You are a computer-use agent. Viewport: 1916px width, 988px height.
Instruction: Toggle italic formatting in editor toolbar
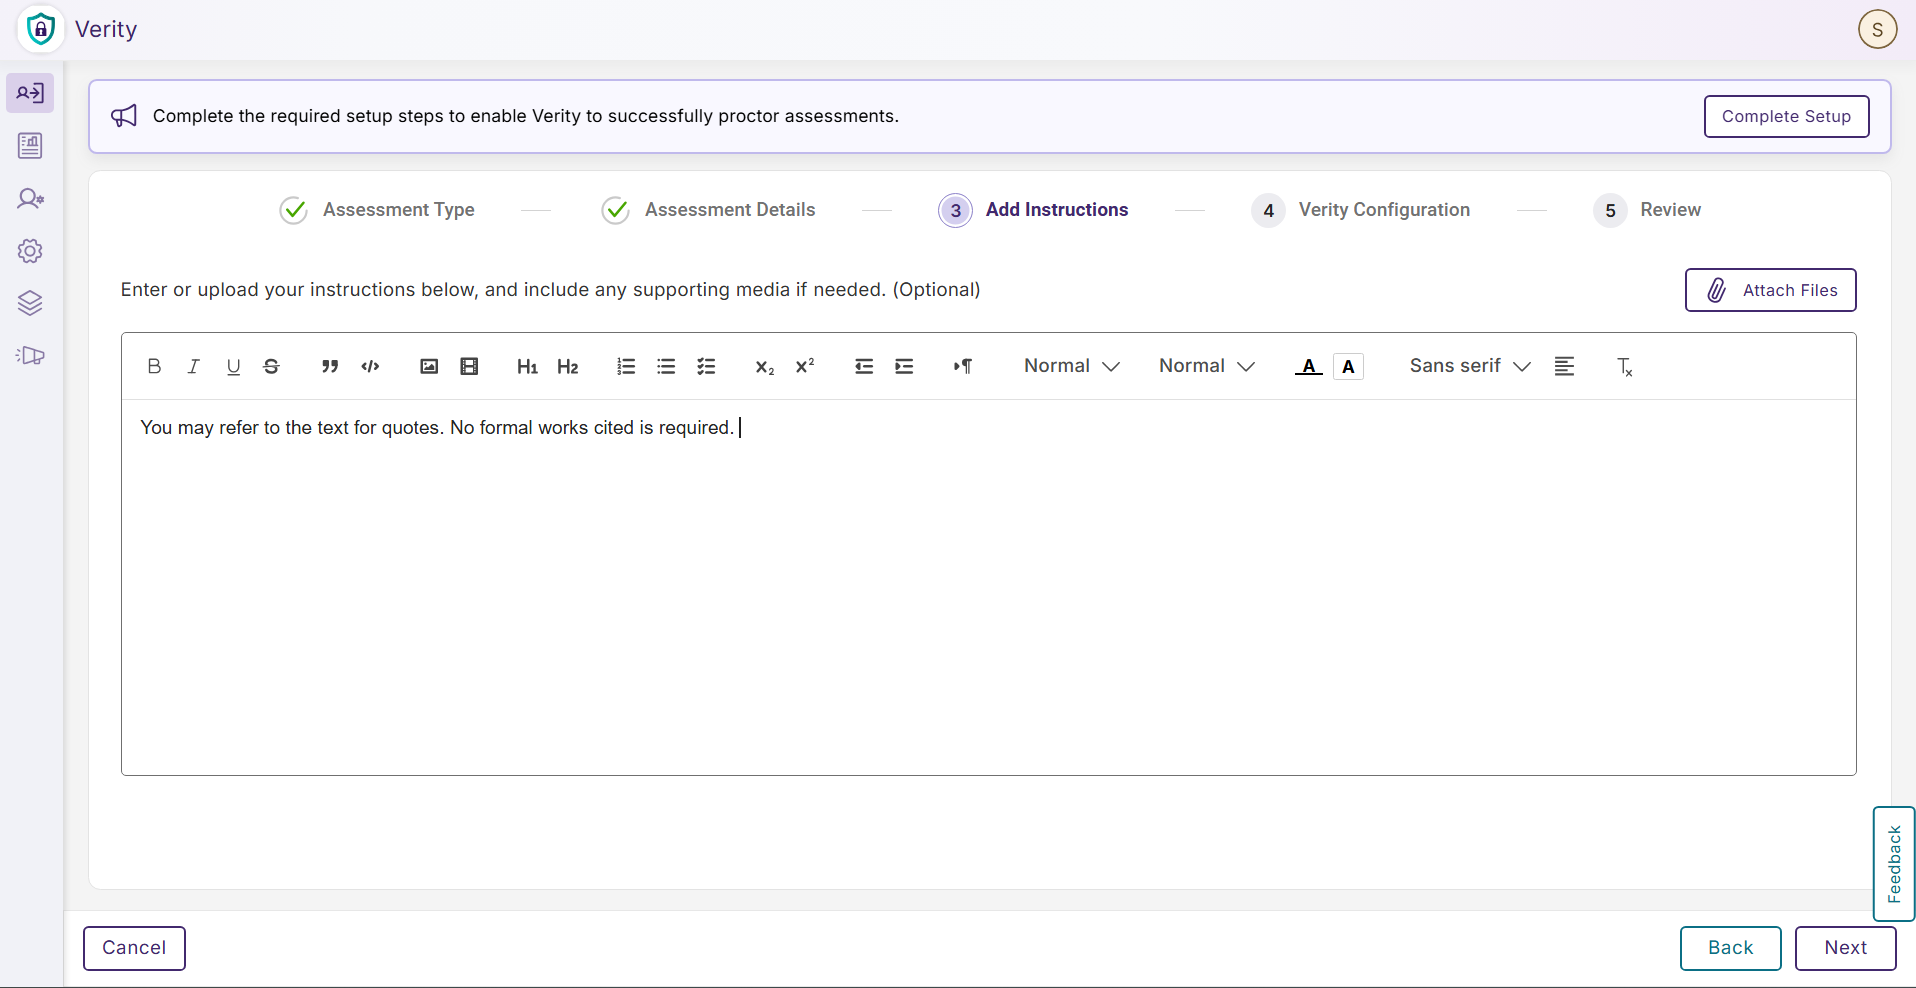tap(194, 366)
